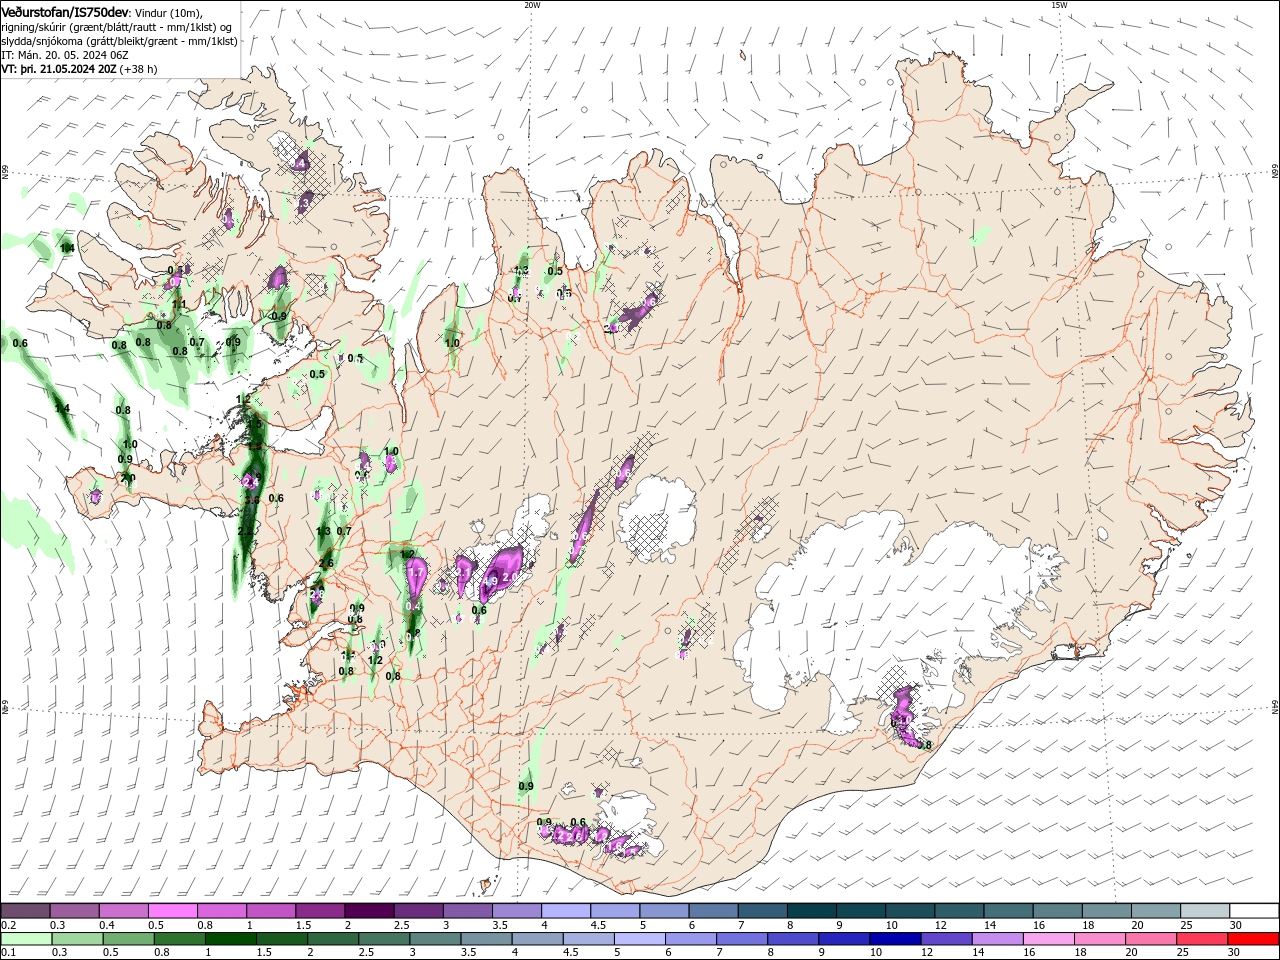1280x960 pixels.
Task: Click the 20W longitude label on the top edge
Action: click(x=532, y=5)
